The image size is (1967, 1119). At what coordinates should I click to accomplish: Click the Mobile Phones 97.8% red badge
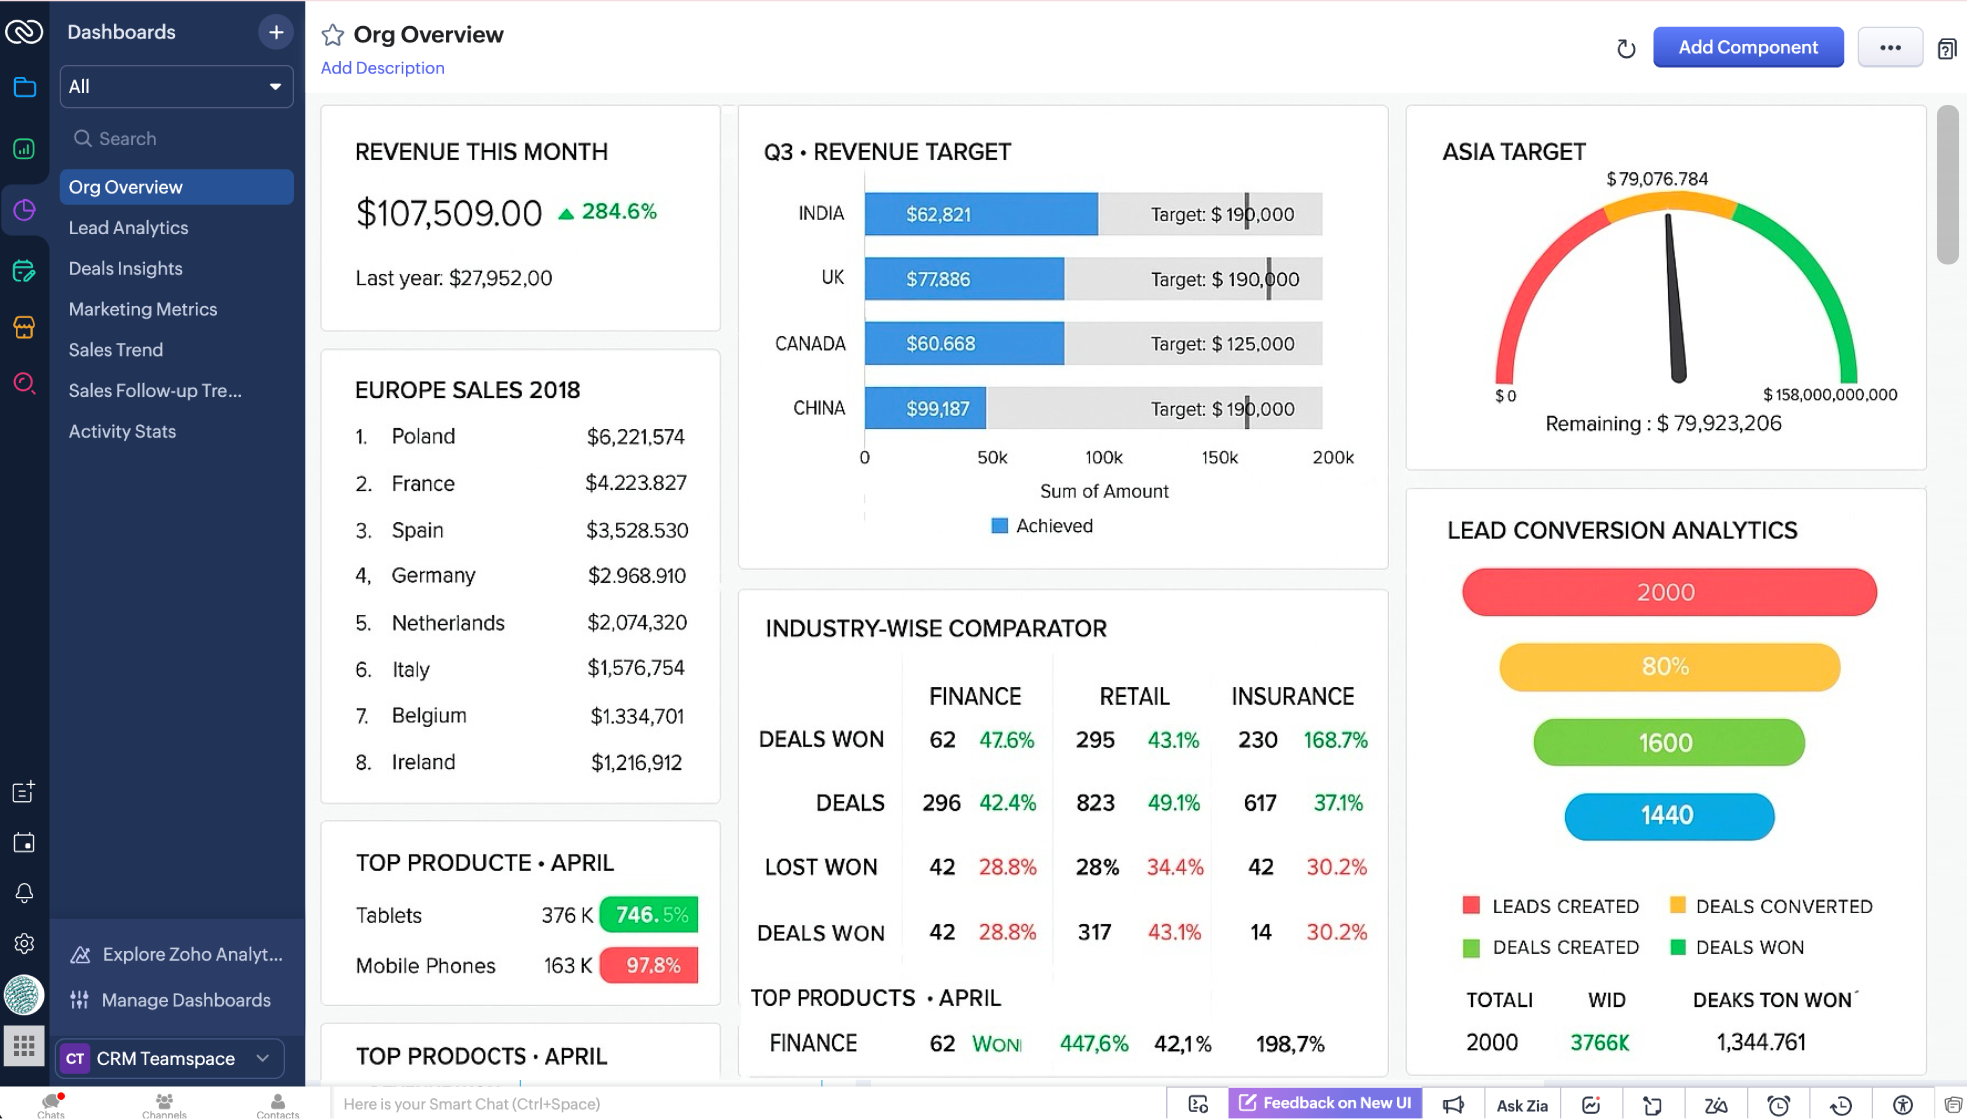(649, 966)
